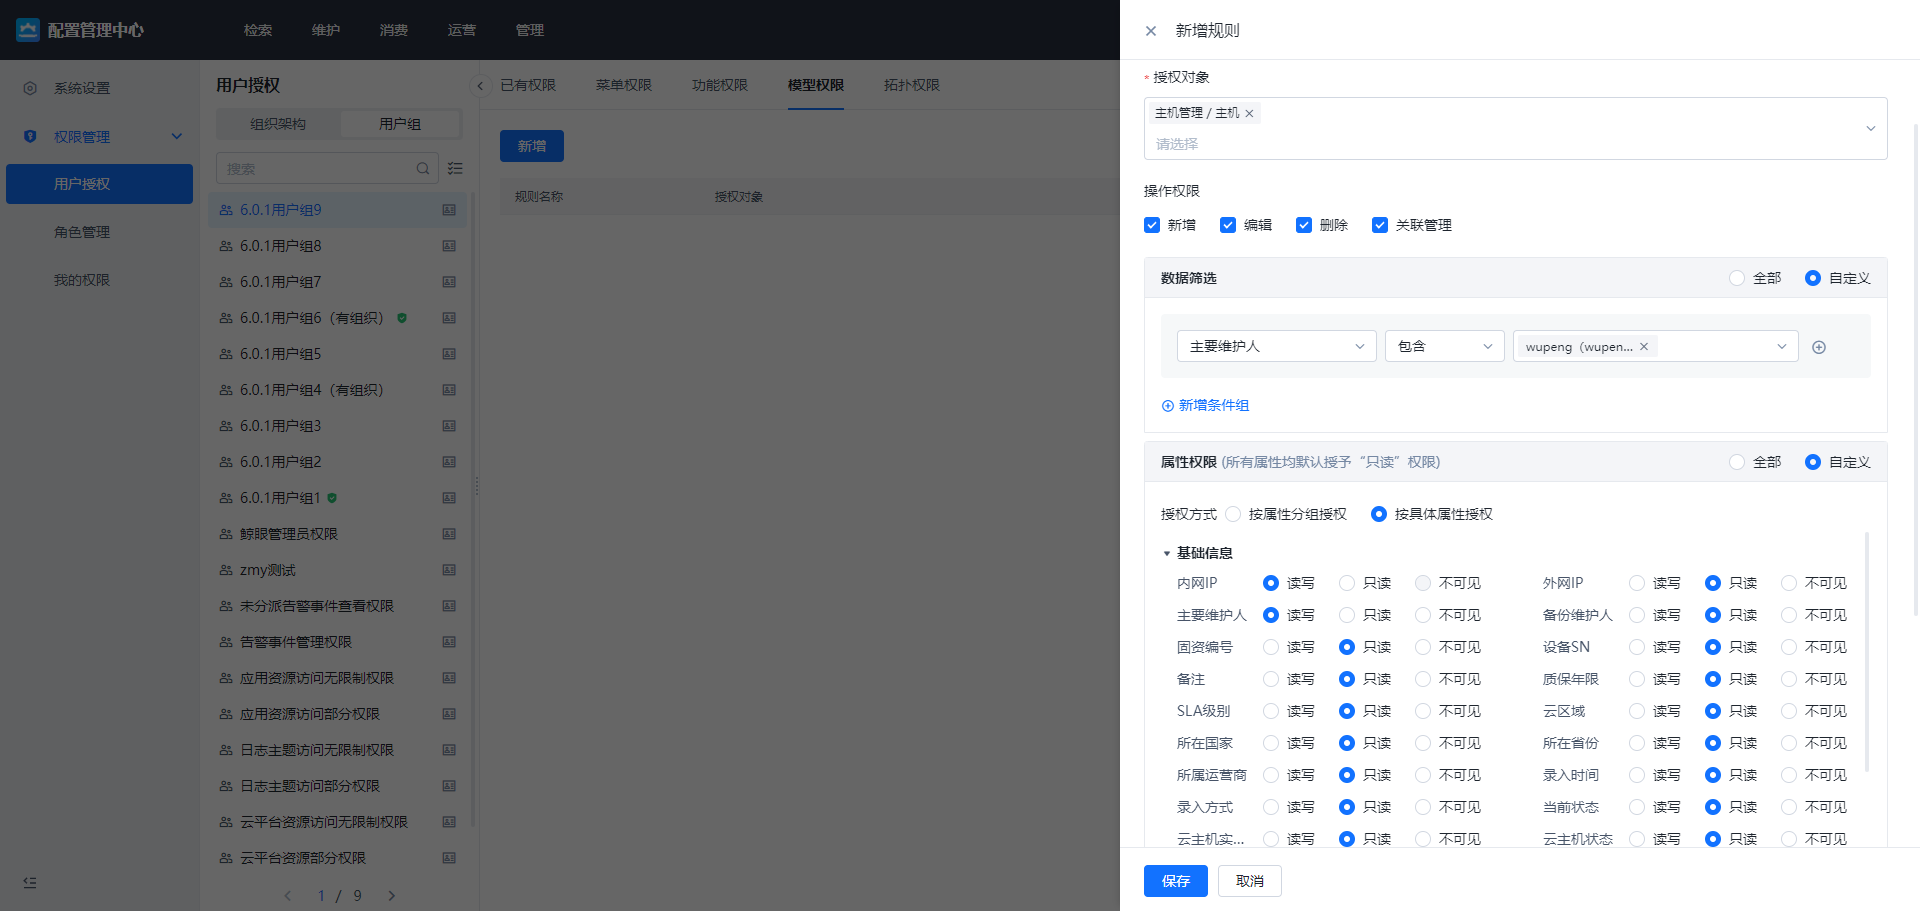1920x911 pixels.
Task: Go to next page in user group pagination
Action: coord(392,895)
